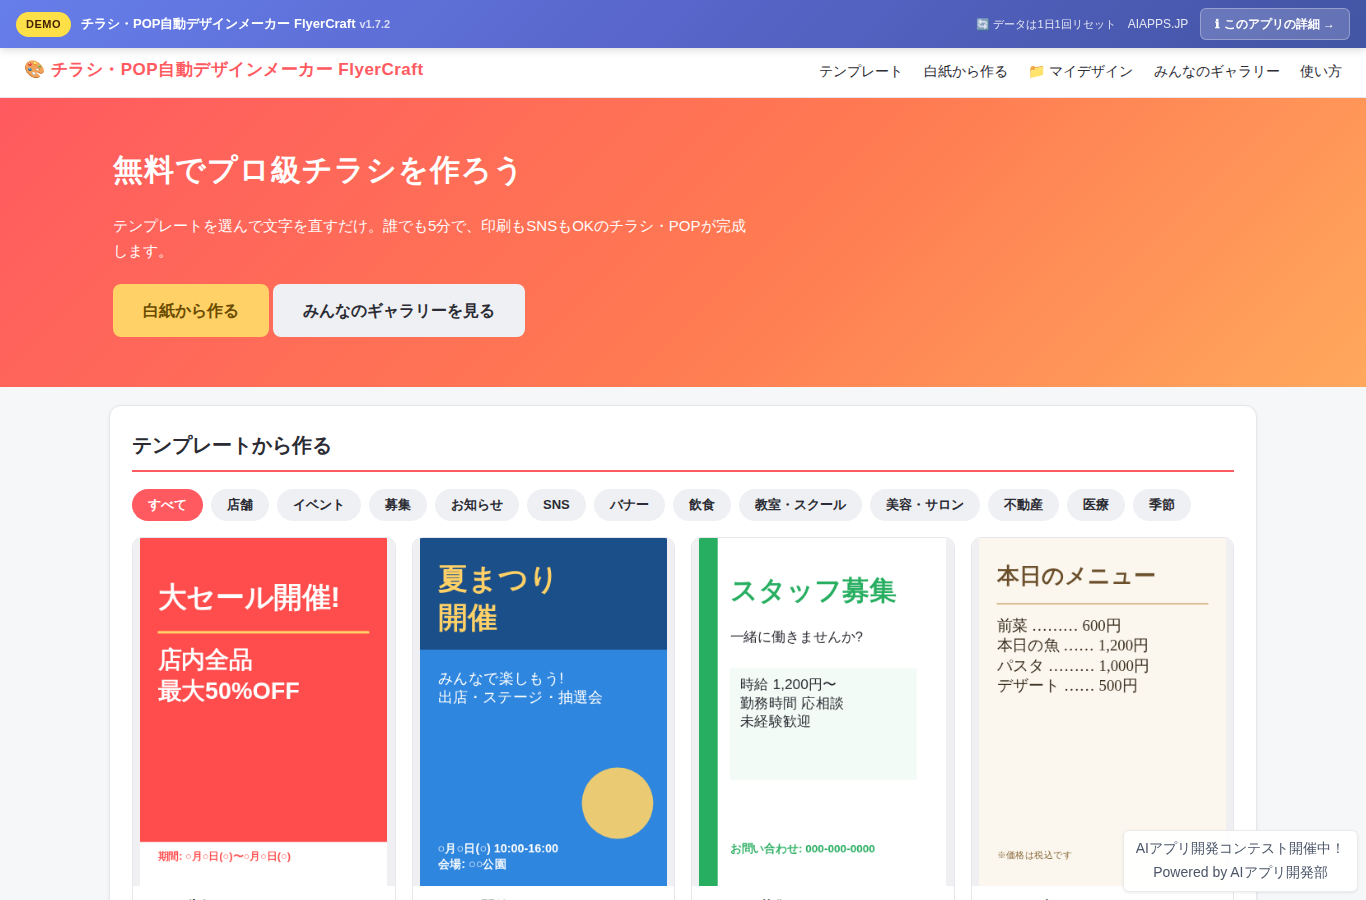Image resolution: width=1366 pixels, height=900 pixels.
Task: Open みんなのギャラリー in the navigation
Action: tap(1216, 71)
